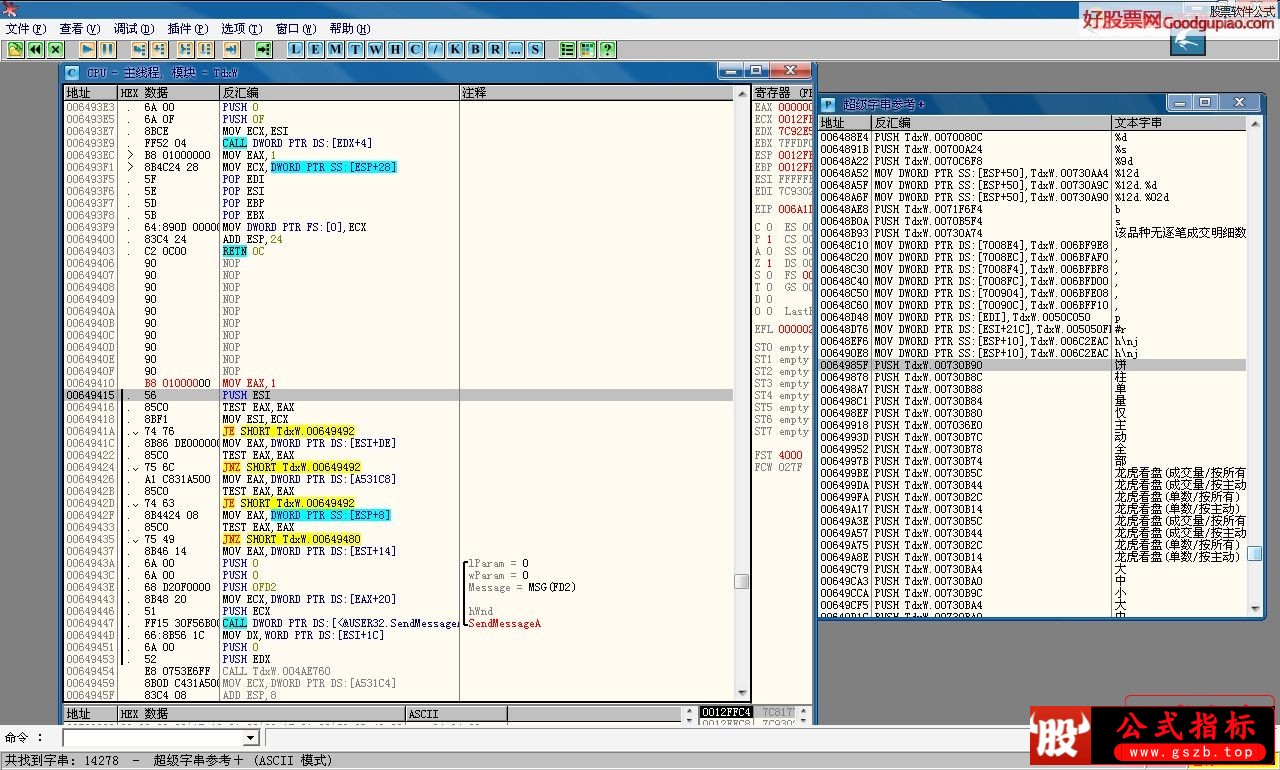Click the Trace over toolbar icon
Image resolution: width=1280 pixels, height=770 pixels.
[x=205, y=49]
